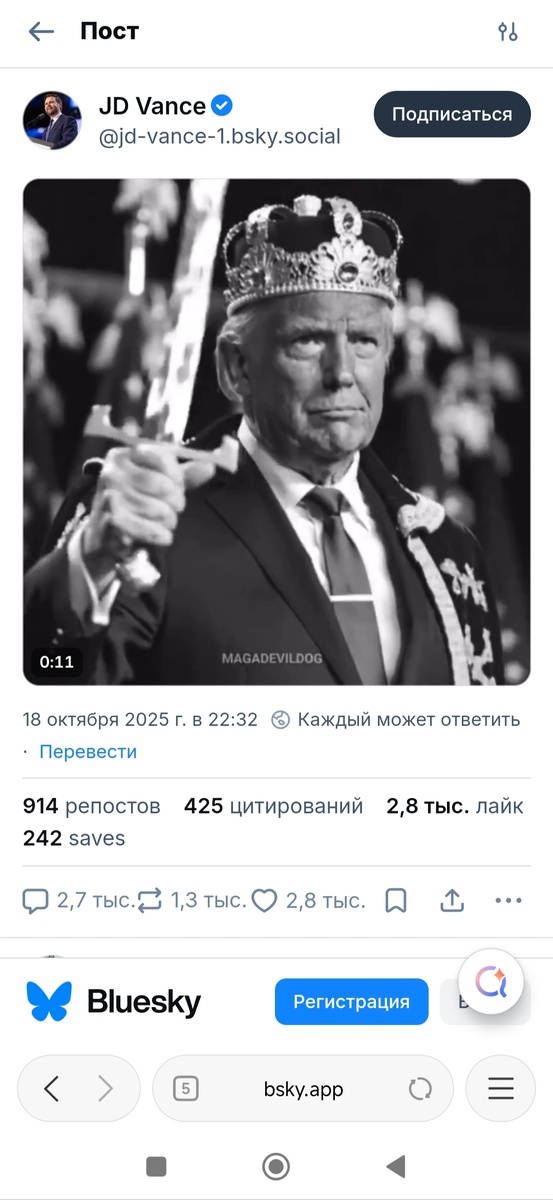Tap the floating AI search circle icon
Screen dimensions: 553x1200
(x=492, y=982)
